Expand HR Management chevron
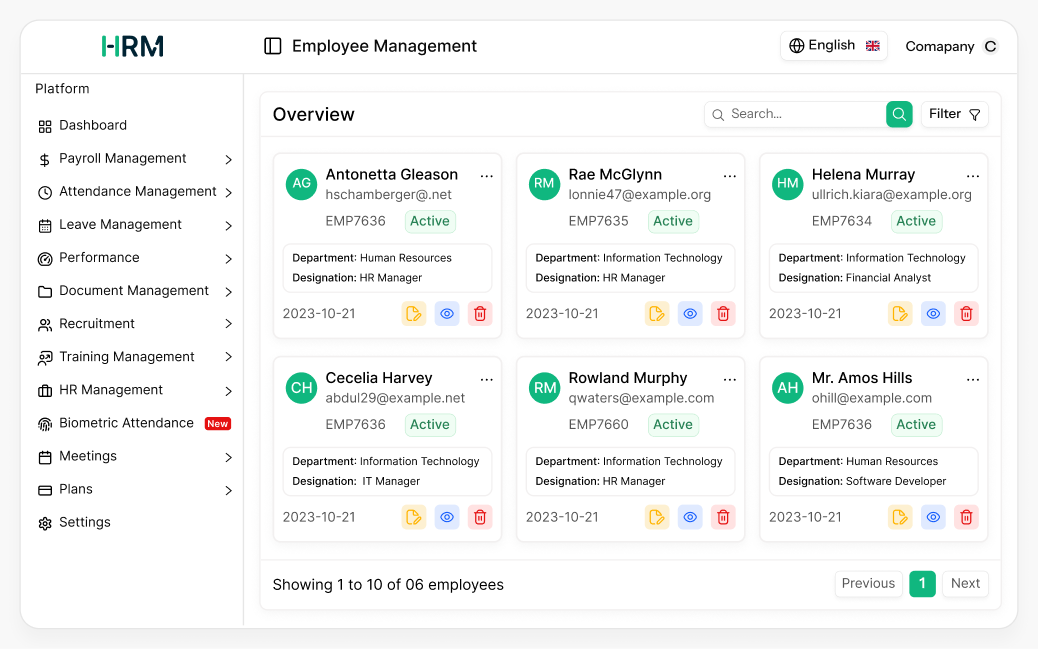The image size is (1038, 649). [x=228, y=391]
